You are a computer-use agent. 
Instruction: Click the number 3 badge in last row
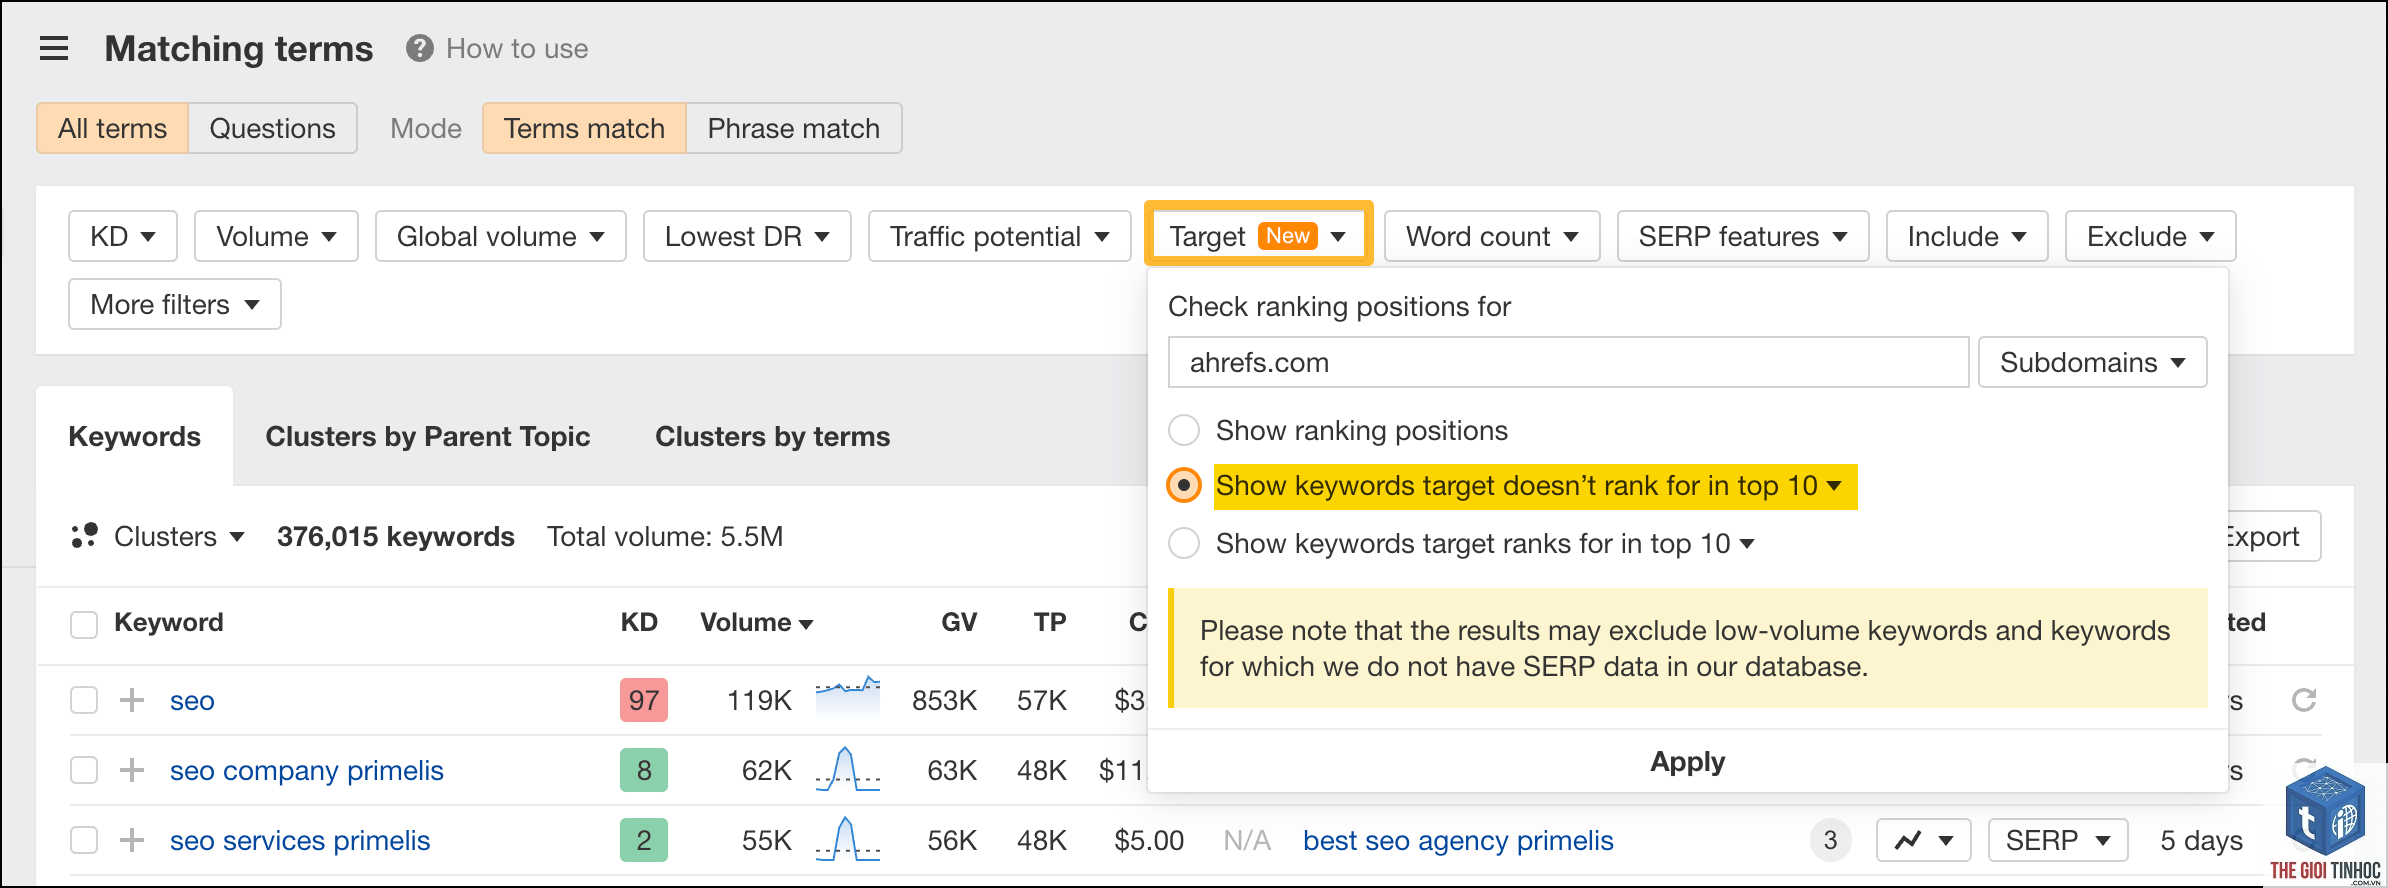click(x=1830, y=840)
